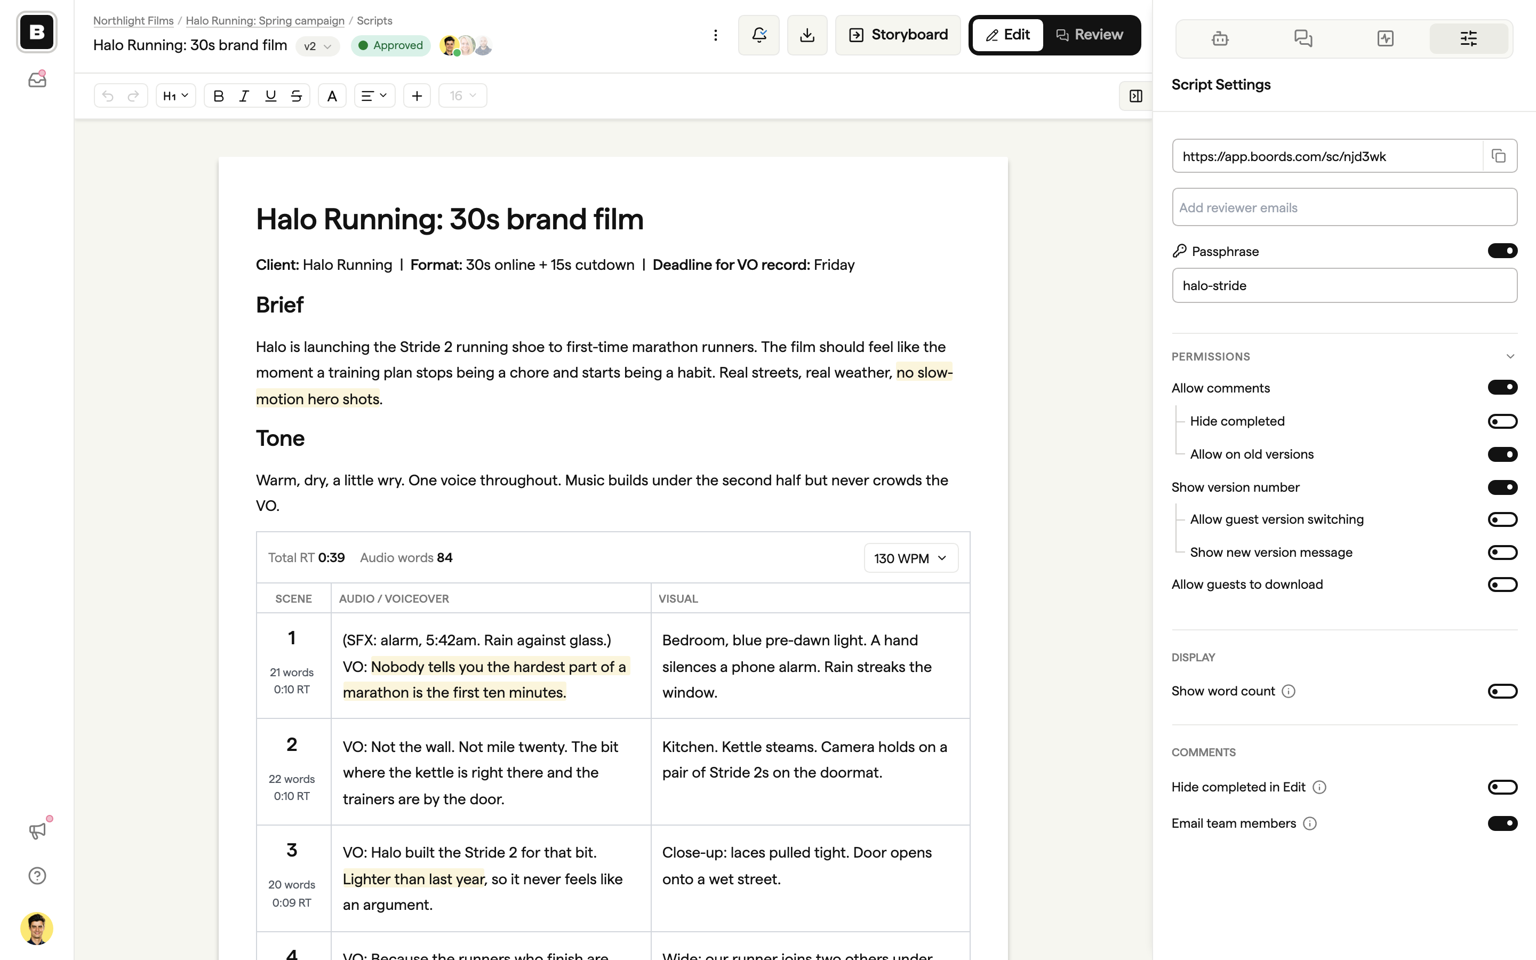Open the Approved status badge
The height and width of the screenshot is (960, 1536).
pyautogui.click(x=391, y=46)
